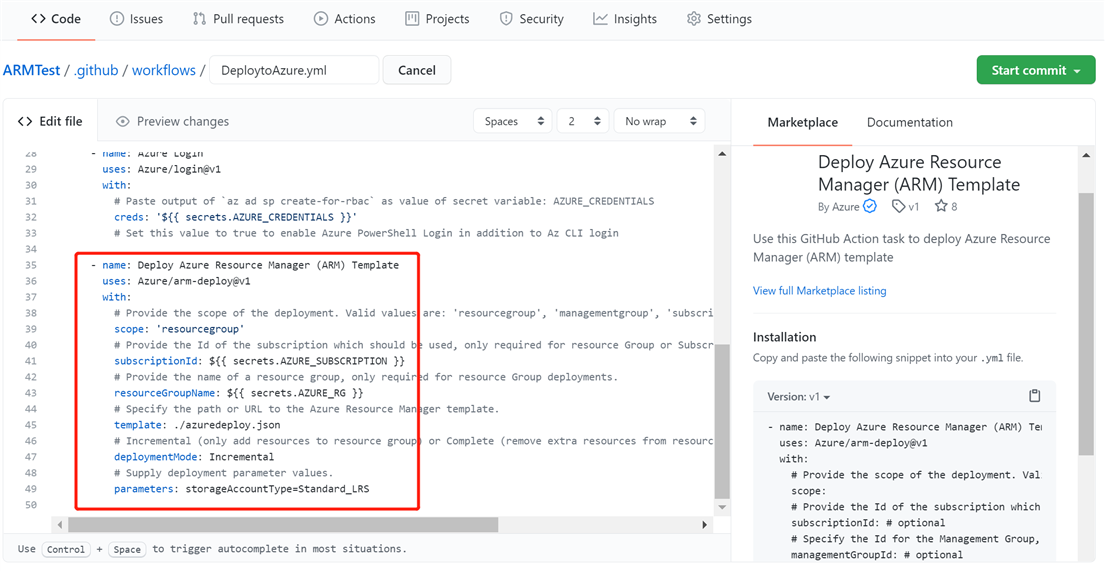Navigate to .github breadcrumb folder
Image resolution: width=1105 pixels, height=571 pixels.
pyautogui.click(x=96, y=70)
